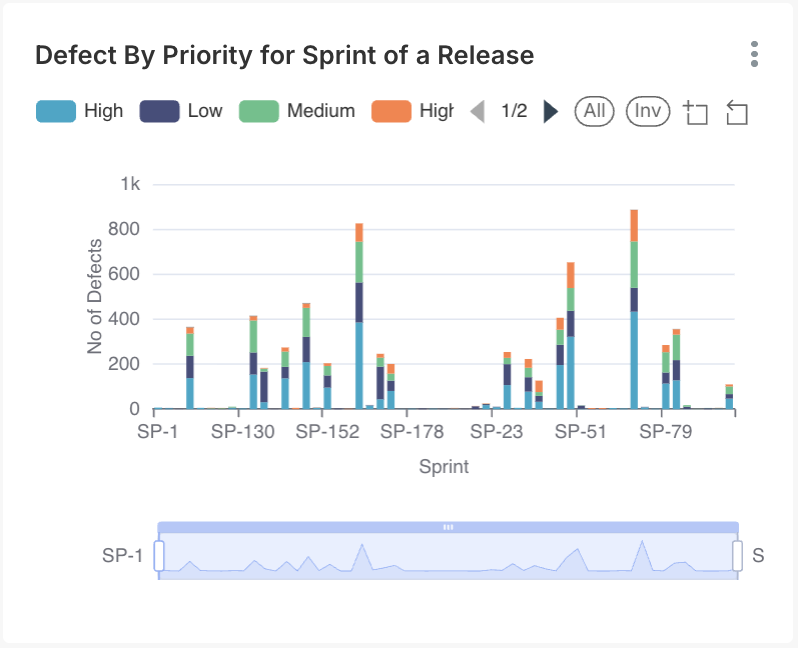Screen dimensions: 798x648
Task: Go to next legend page arrow
Action: point(550,111)
